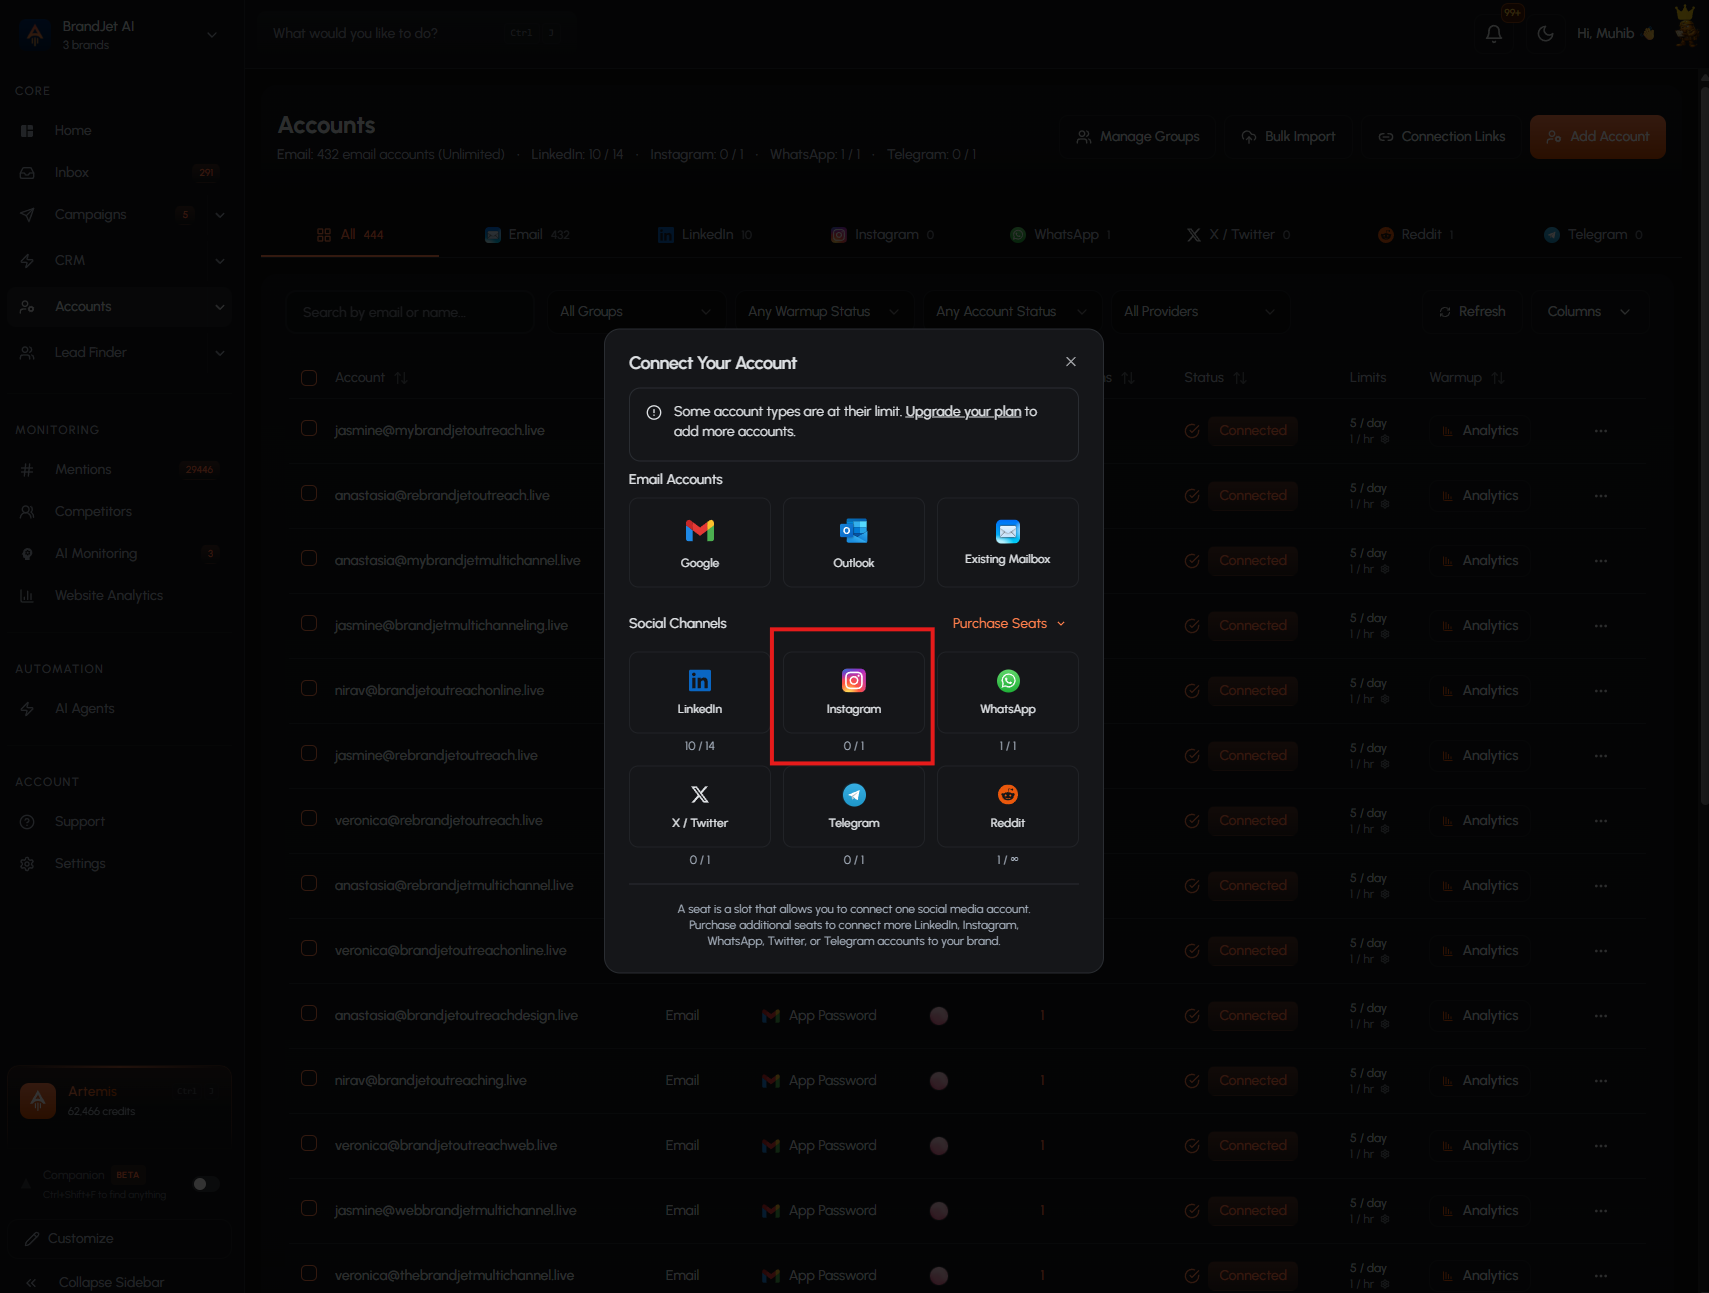Image resolution: width=1709 pixels, height=1293 pixels.
Task: Expand the Purchase Seats dropdown
Action: [x=1008, y=623]
